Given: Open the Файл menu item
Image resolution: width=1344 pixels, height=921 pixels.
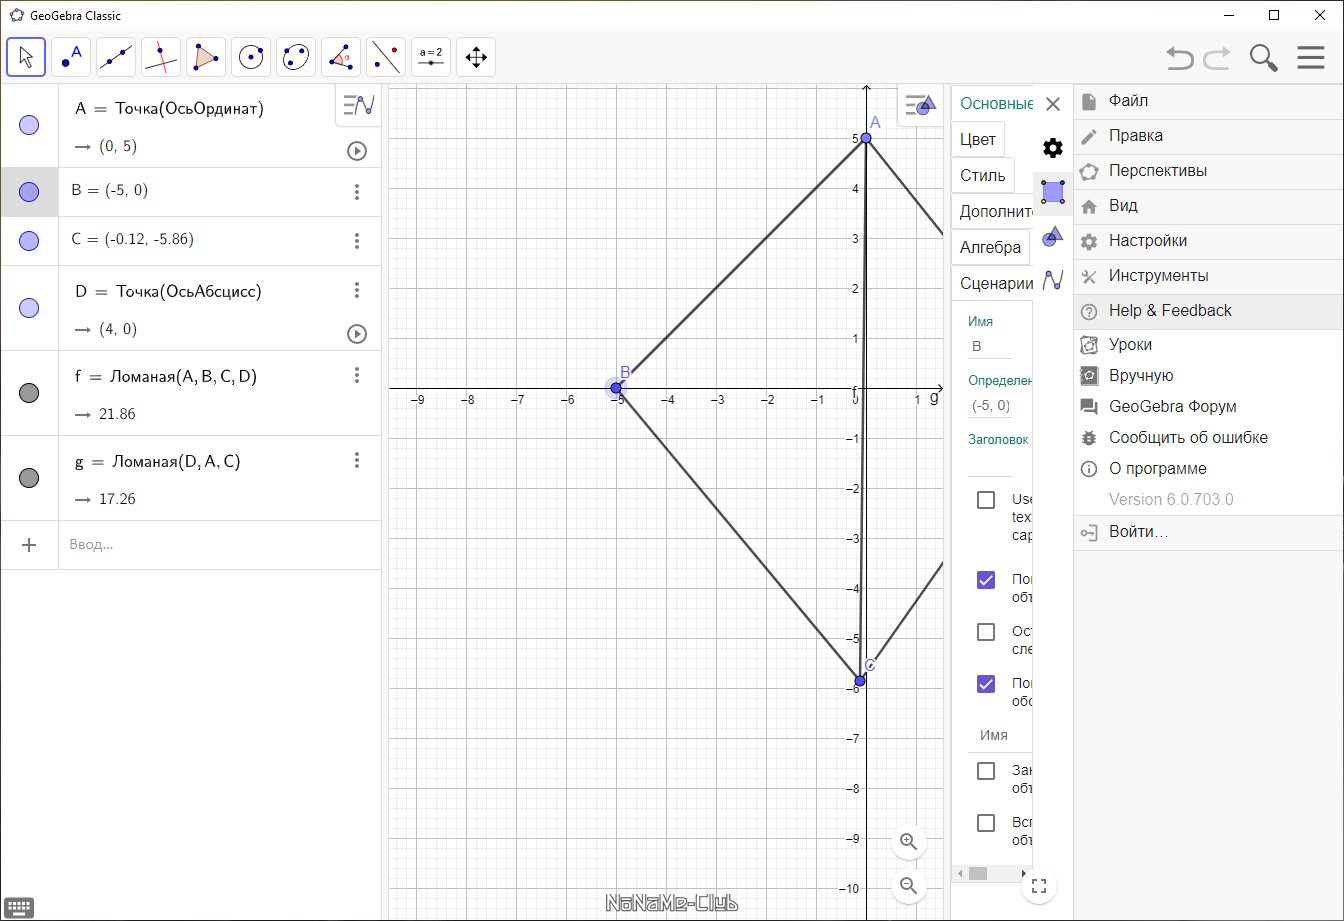Looking at the screenshot, I should coord(1128,101).
